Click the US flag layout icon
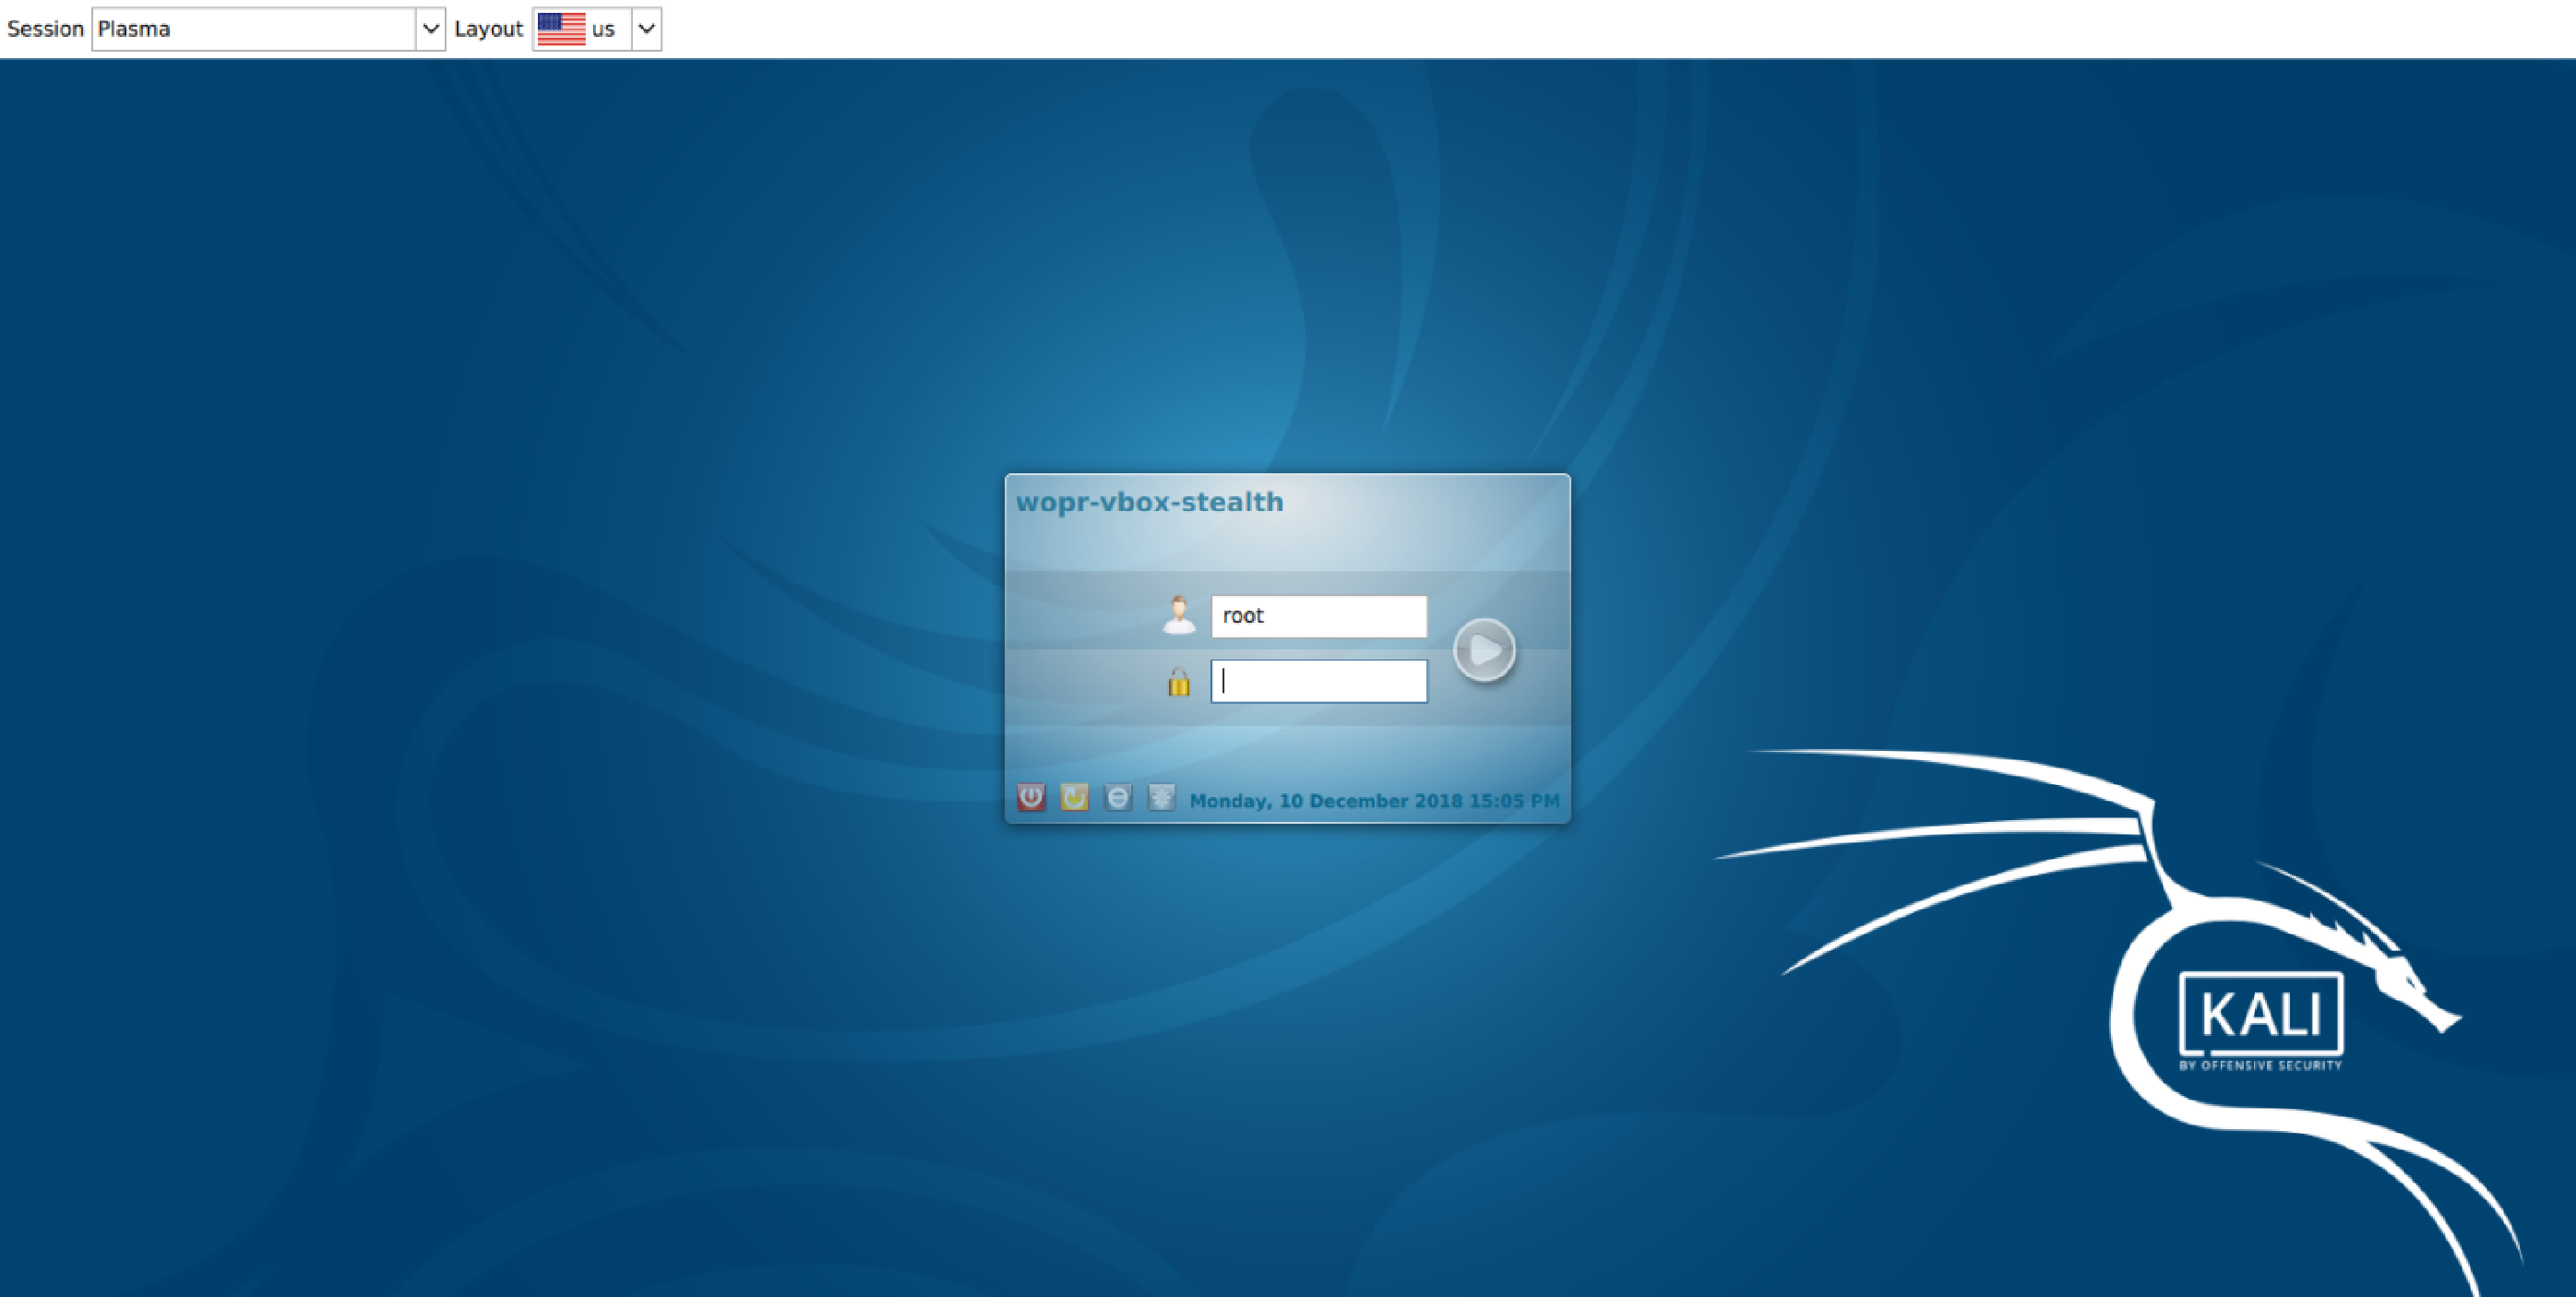Image resolution: width=2576 pixels, height=1297 pixels. (x=561, y=29)
